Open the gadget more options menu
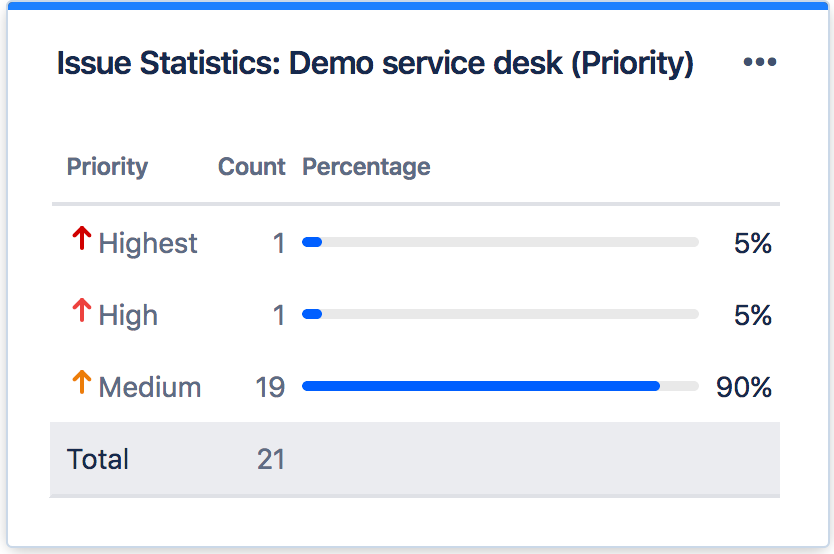Image resolution: width=834 pixels, height=554 pixels. (760, 63)
